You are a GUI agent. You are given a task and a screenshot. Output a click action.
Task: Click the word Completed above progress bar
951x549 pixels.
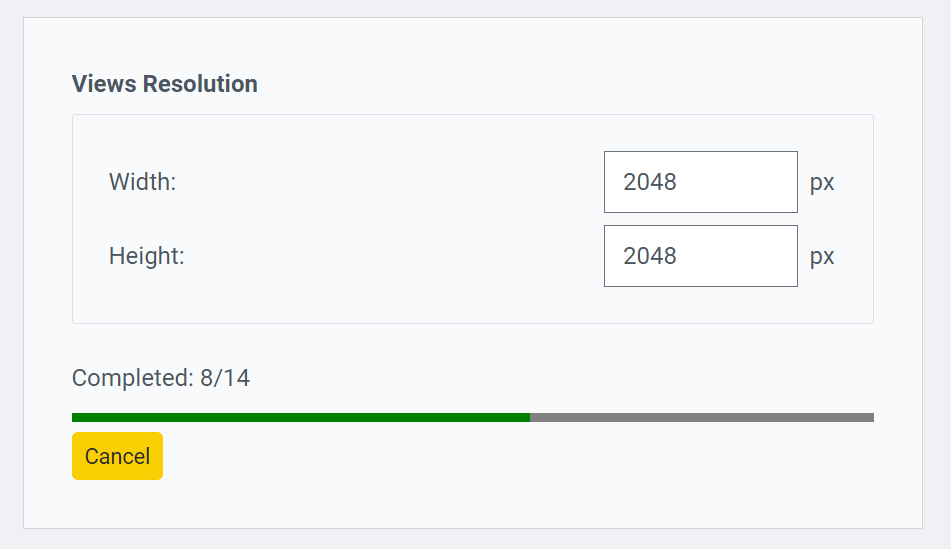click(129, 378)
